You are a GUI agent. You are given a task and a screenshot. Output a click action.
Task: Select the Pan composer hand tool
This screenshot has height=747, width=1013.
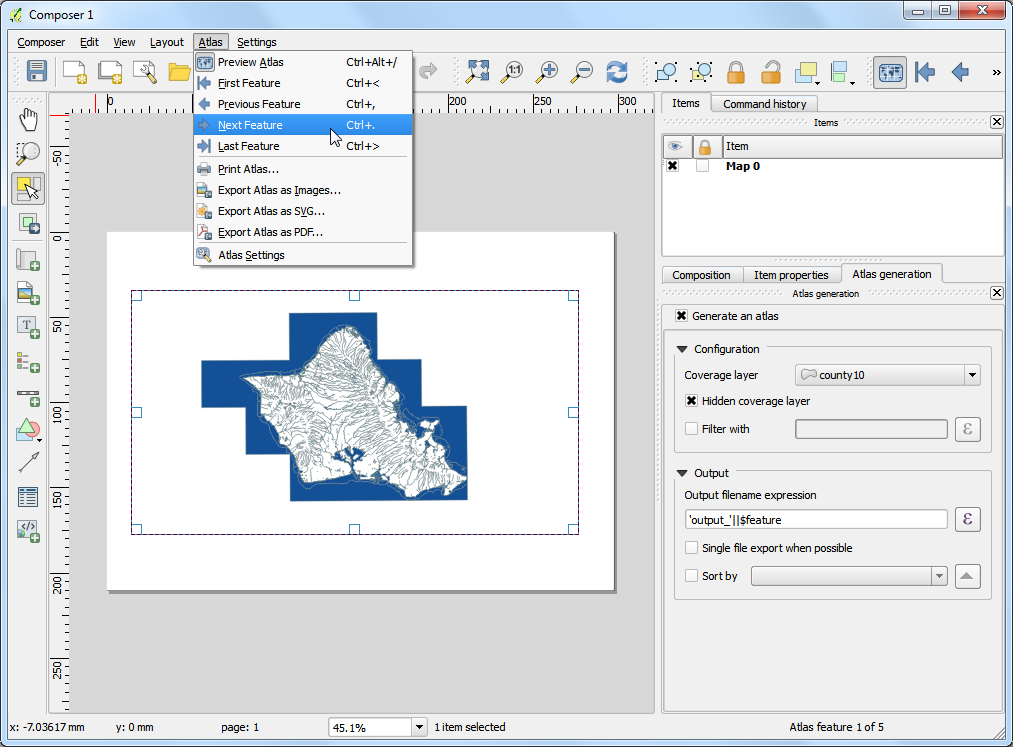point(28,120)
